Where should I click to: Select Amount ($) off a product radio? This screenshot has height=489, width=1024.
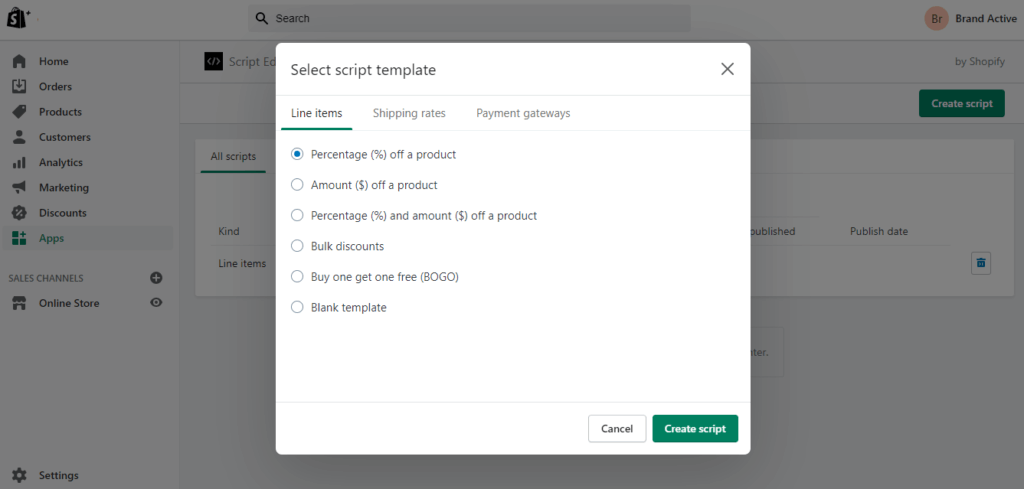297,185
